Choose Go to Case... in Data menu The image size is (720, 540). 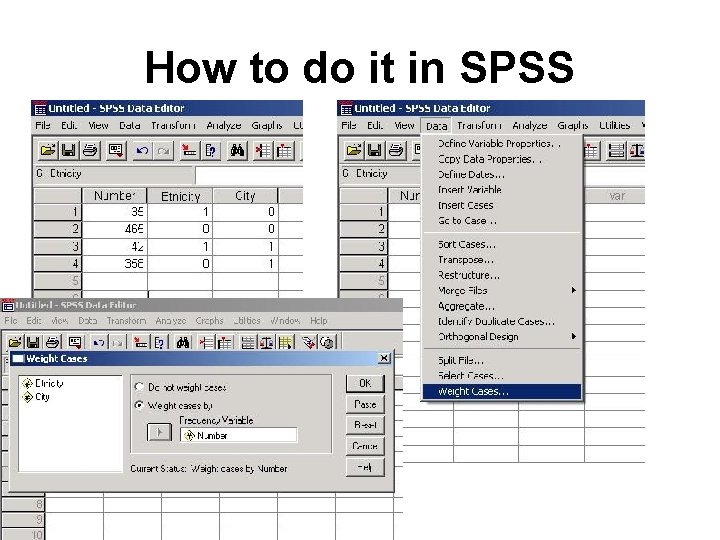click(x=502, y=220)
